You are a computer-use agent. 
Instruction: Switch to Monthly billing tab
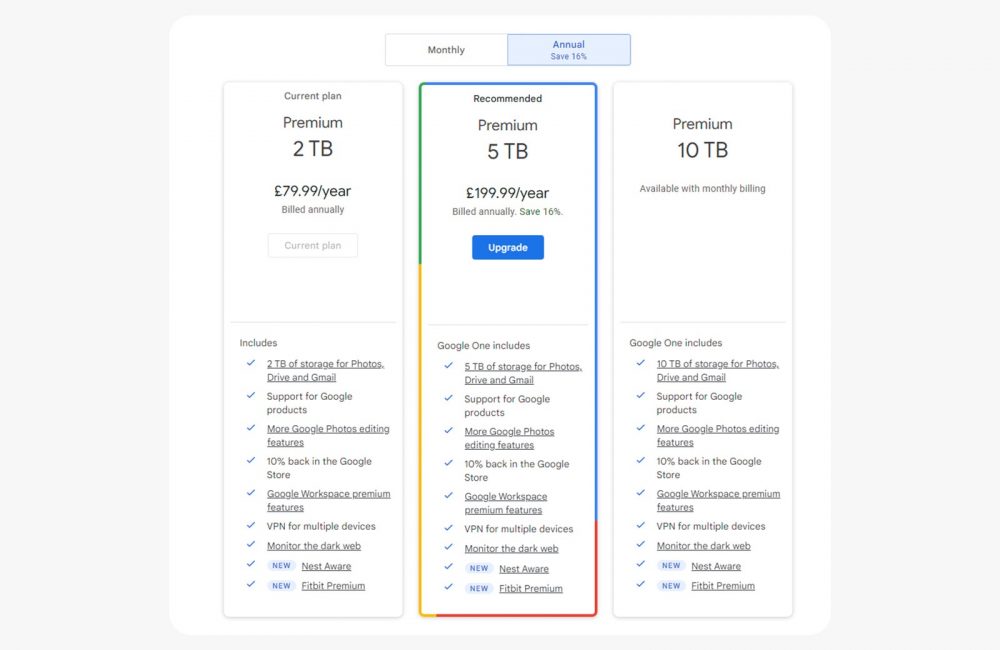(x=446, y=50)
